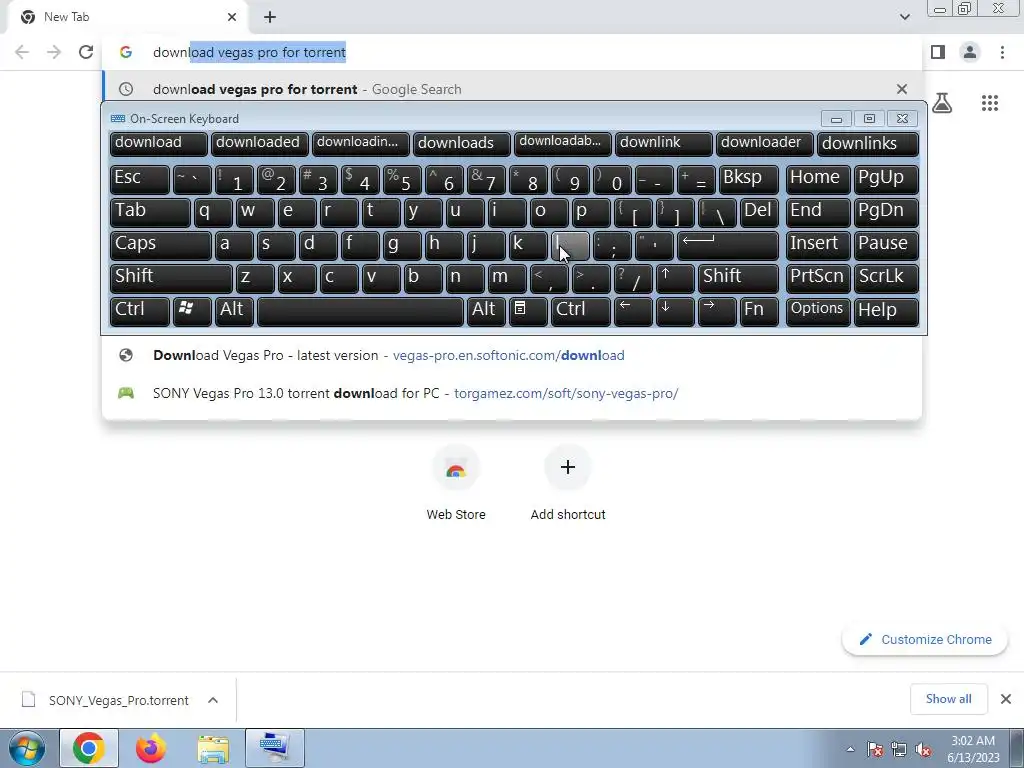Tap the Tab key on On-Screen Keyboard
The image size is (1024, 768).
coord(150,212)
